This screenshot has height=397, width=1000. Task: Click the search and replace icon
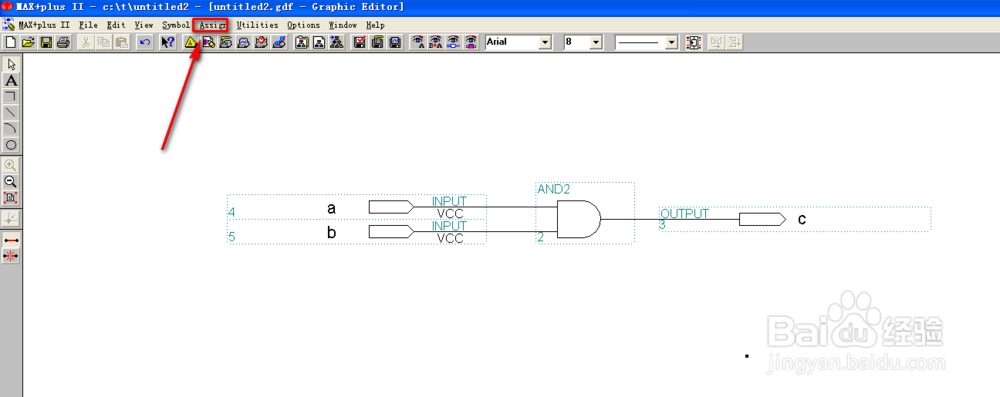tap(436, 43)
